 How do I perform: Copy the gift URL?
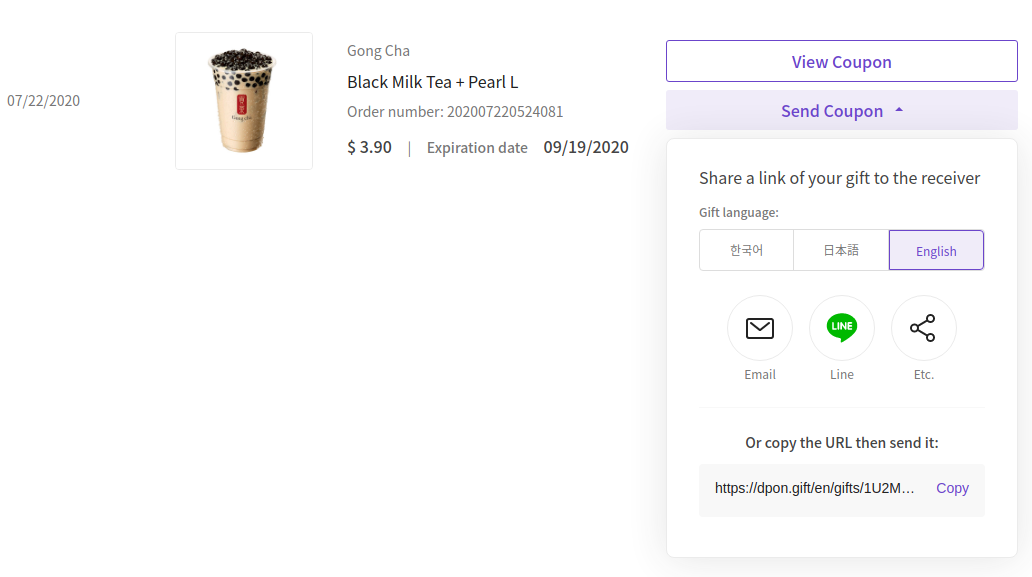coord(952,488)
